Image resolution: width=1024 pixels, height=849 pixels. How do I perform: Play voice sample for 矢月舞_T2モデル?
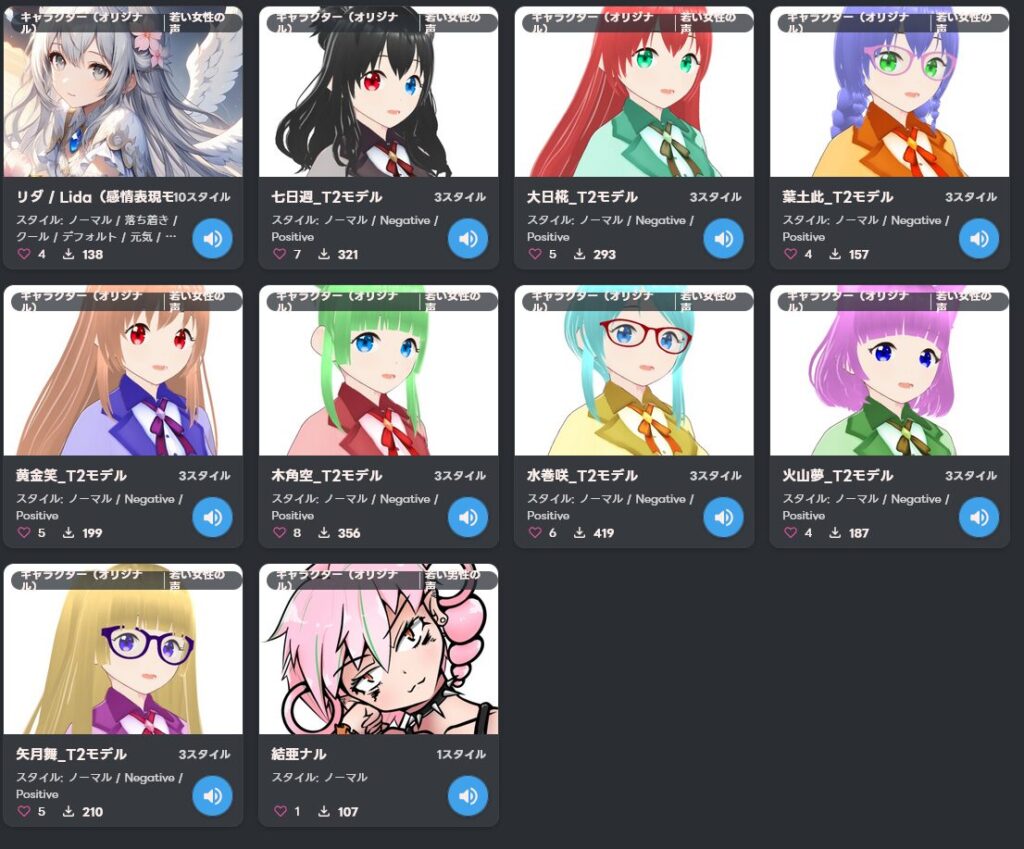coord(212,795)
